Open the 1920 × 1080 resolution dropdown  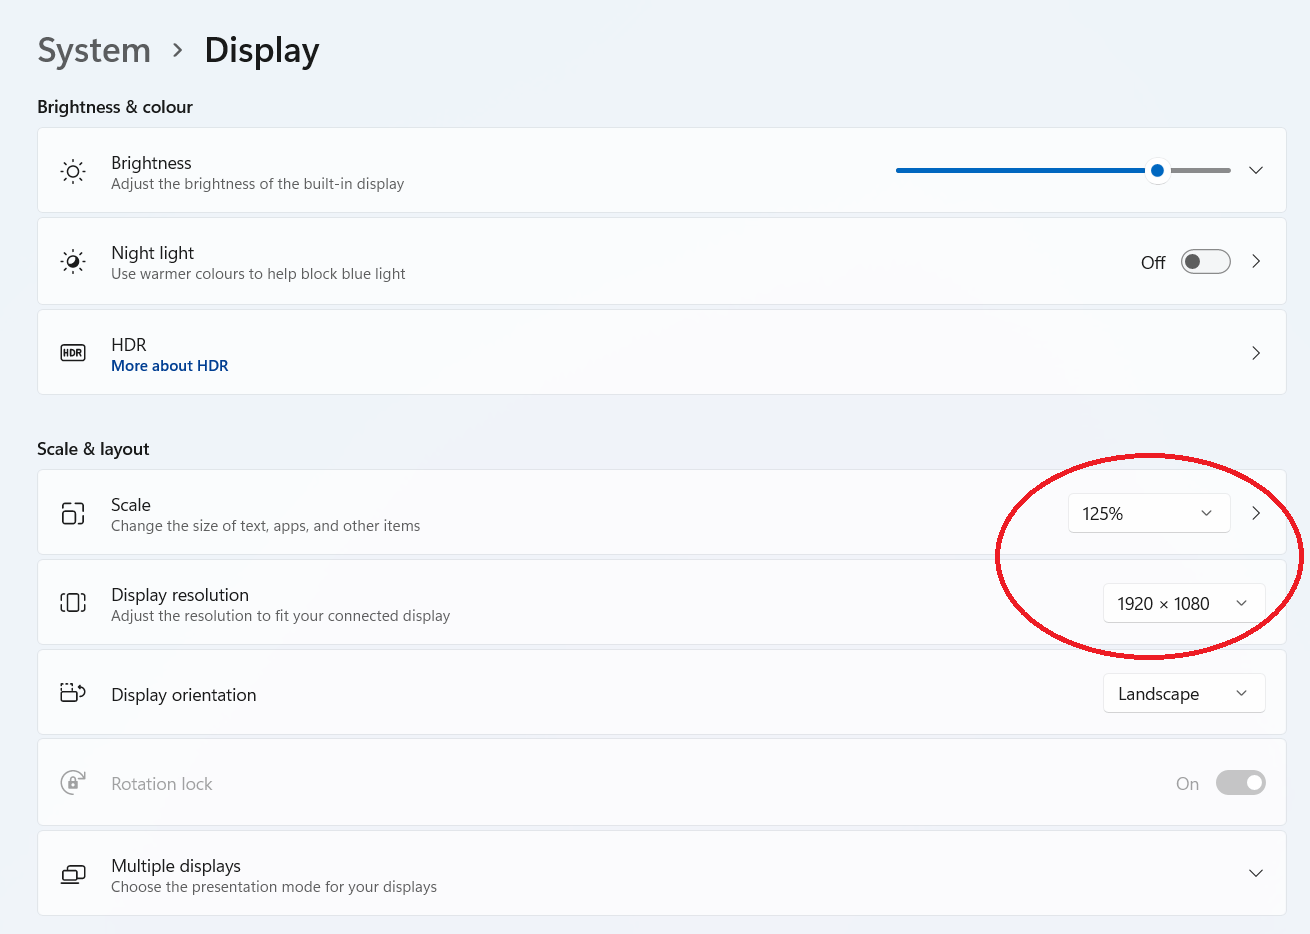[1184, 603]
